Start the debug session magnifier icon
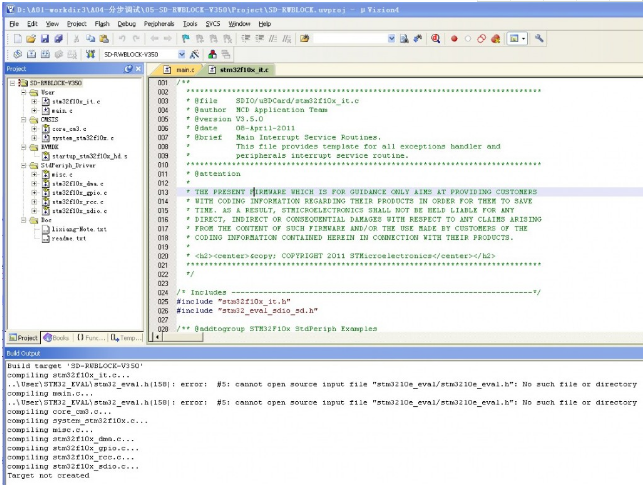Screen dimensions: 644x490 pos(436,38)
